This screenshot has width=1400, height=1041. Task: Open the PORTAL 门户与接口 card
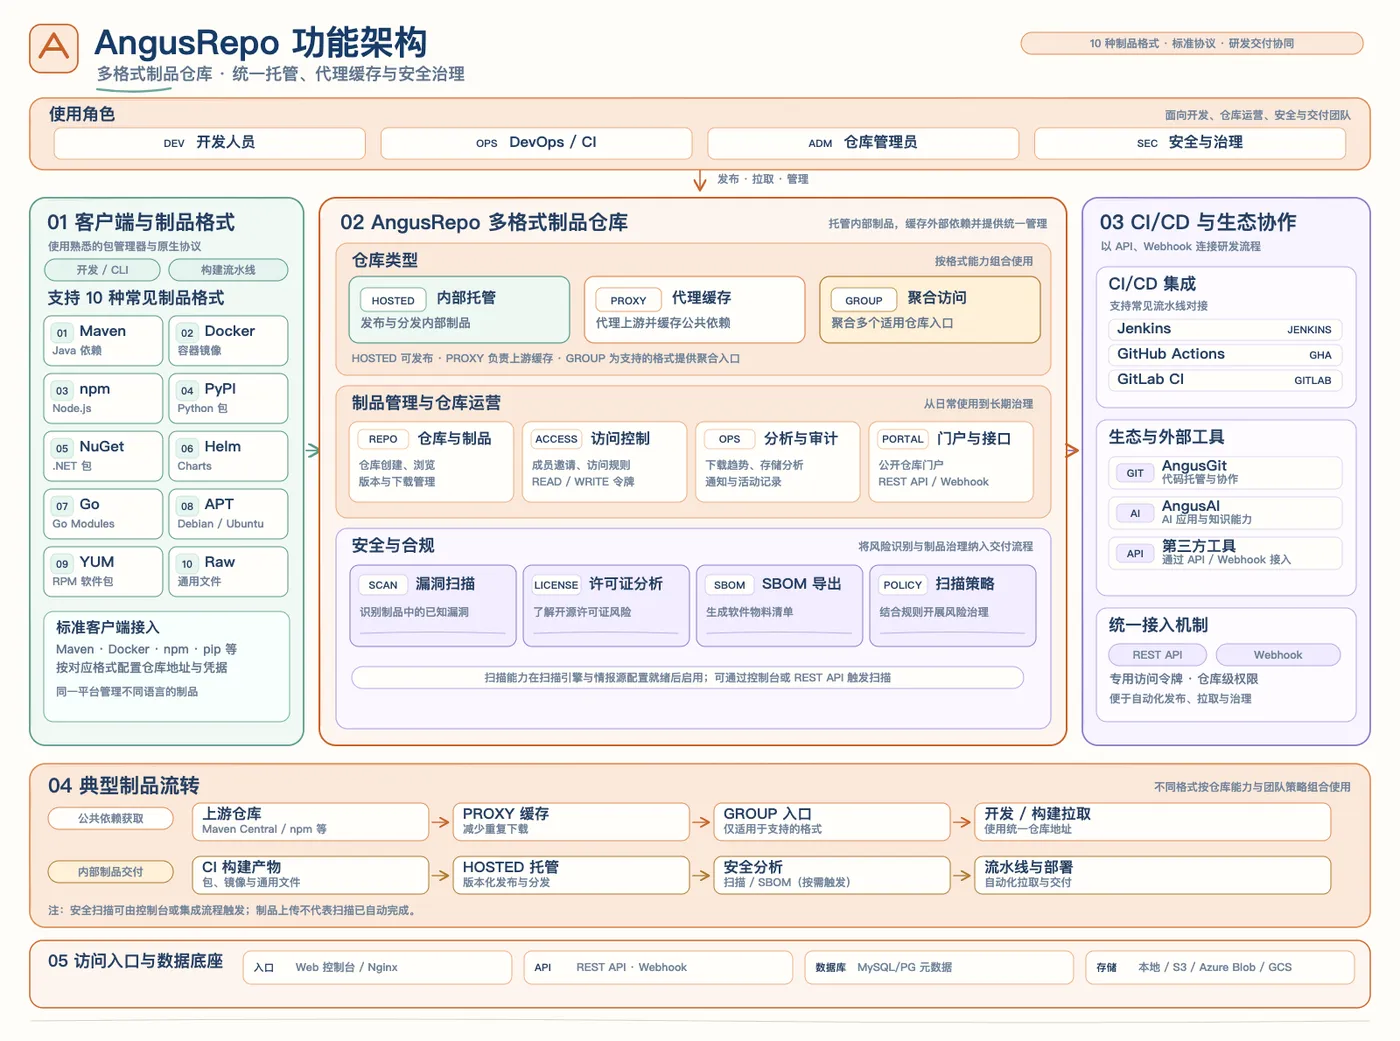[x=951, y=461]
